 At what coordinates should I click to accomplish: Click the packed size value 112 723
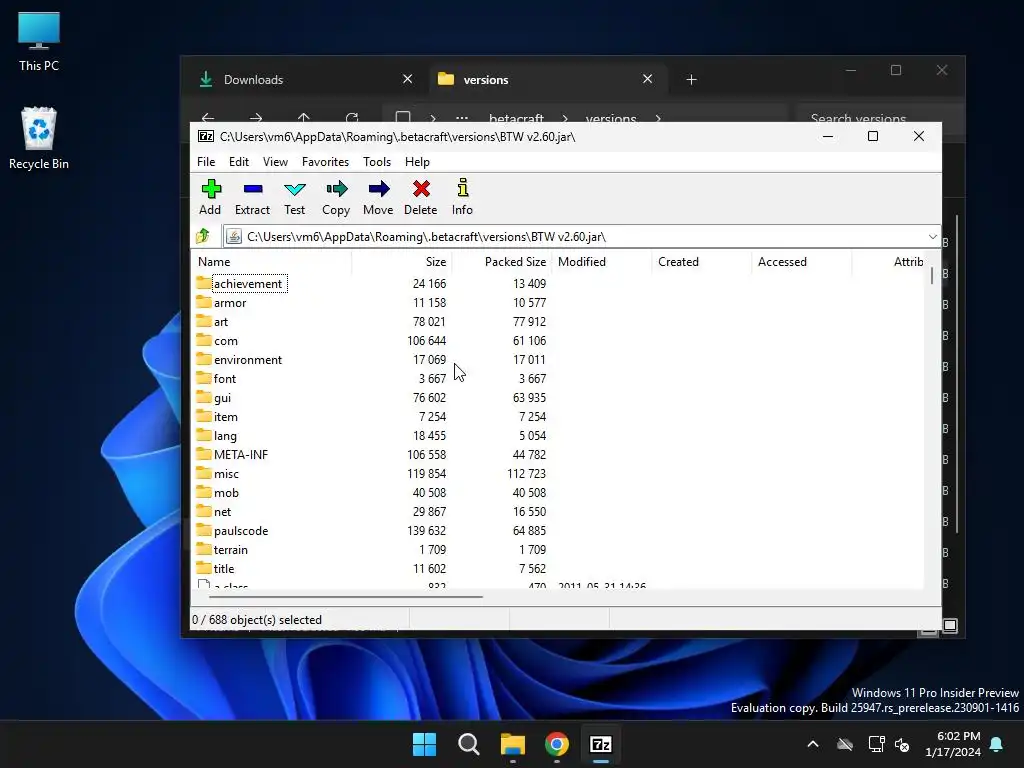point(526,473)
